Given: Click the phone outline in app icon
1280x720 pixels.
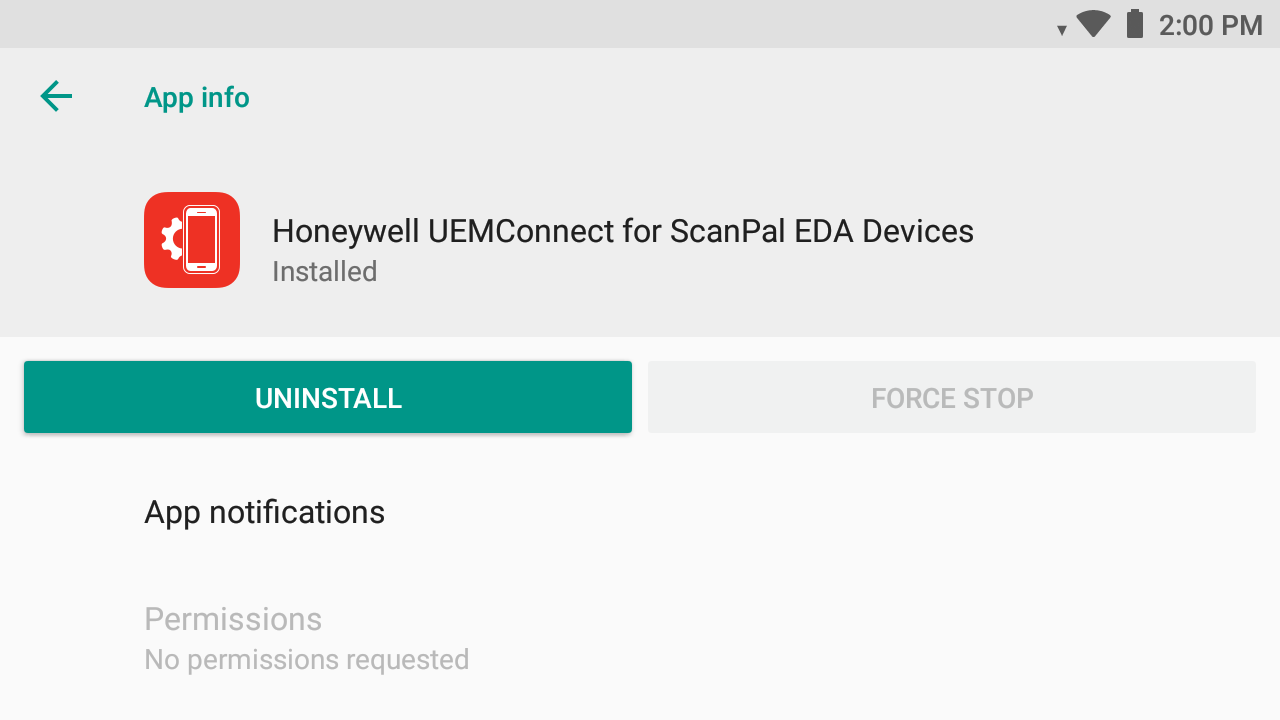Looking at the screenshot, I should tap(201, 240).
